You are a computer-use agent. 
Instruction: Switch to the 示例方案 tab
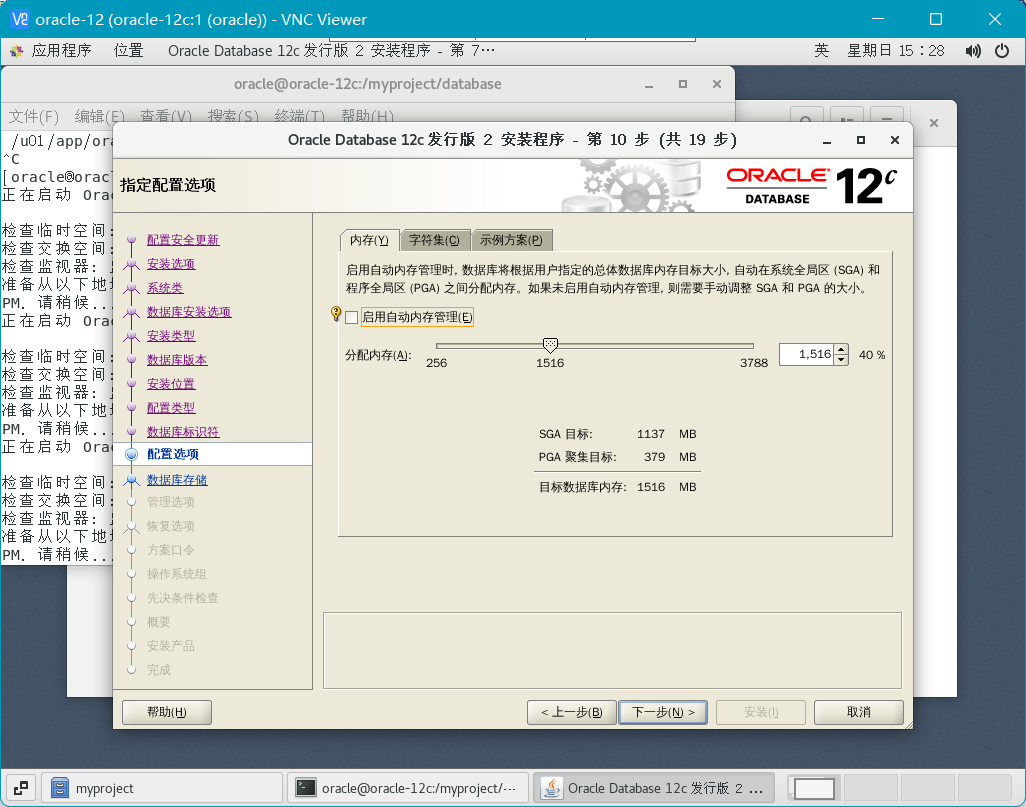click(x=511, y=240)
